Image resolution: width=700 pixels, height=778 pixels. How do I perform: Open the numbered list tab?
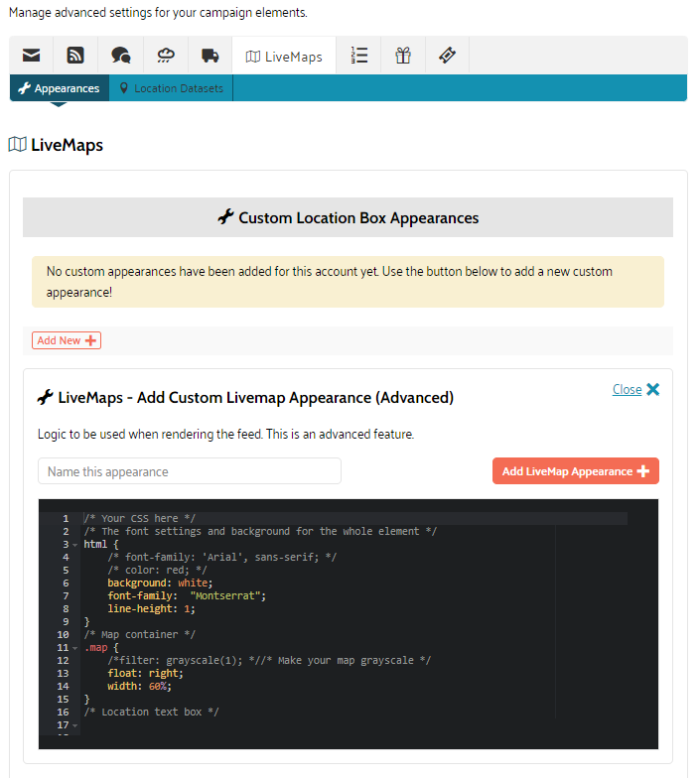coord(359,56)
